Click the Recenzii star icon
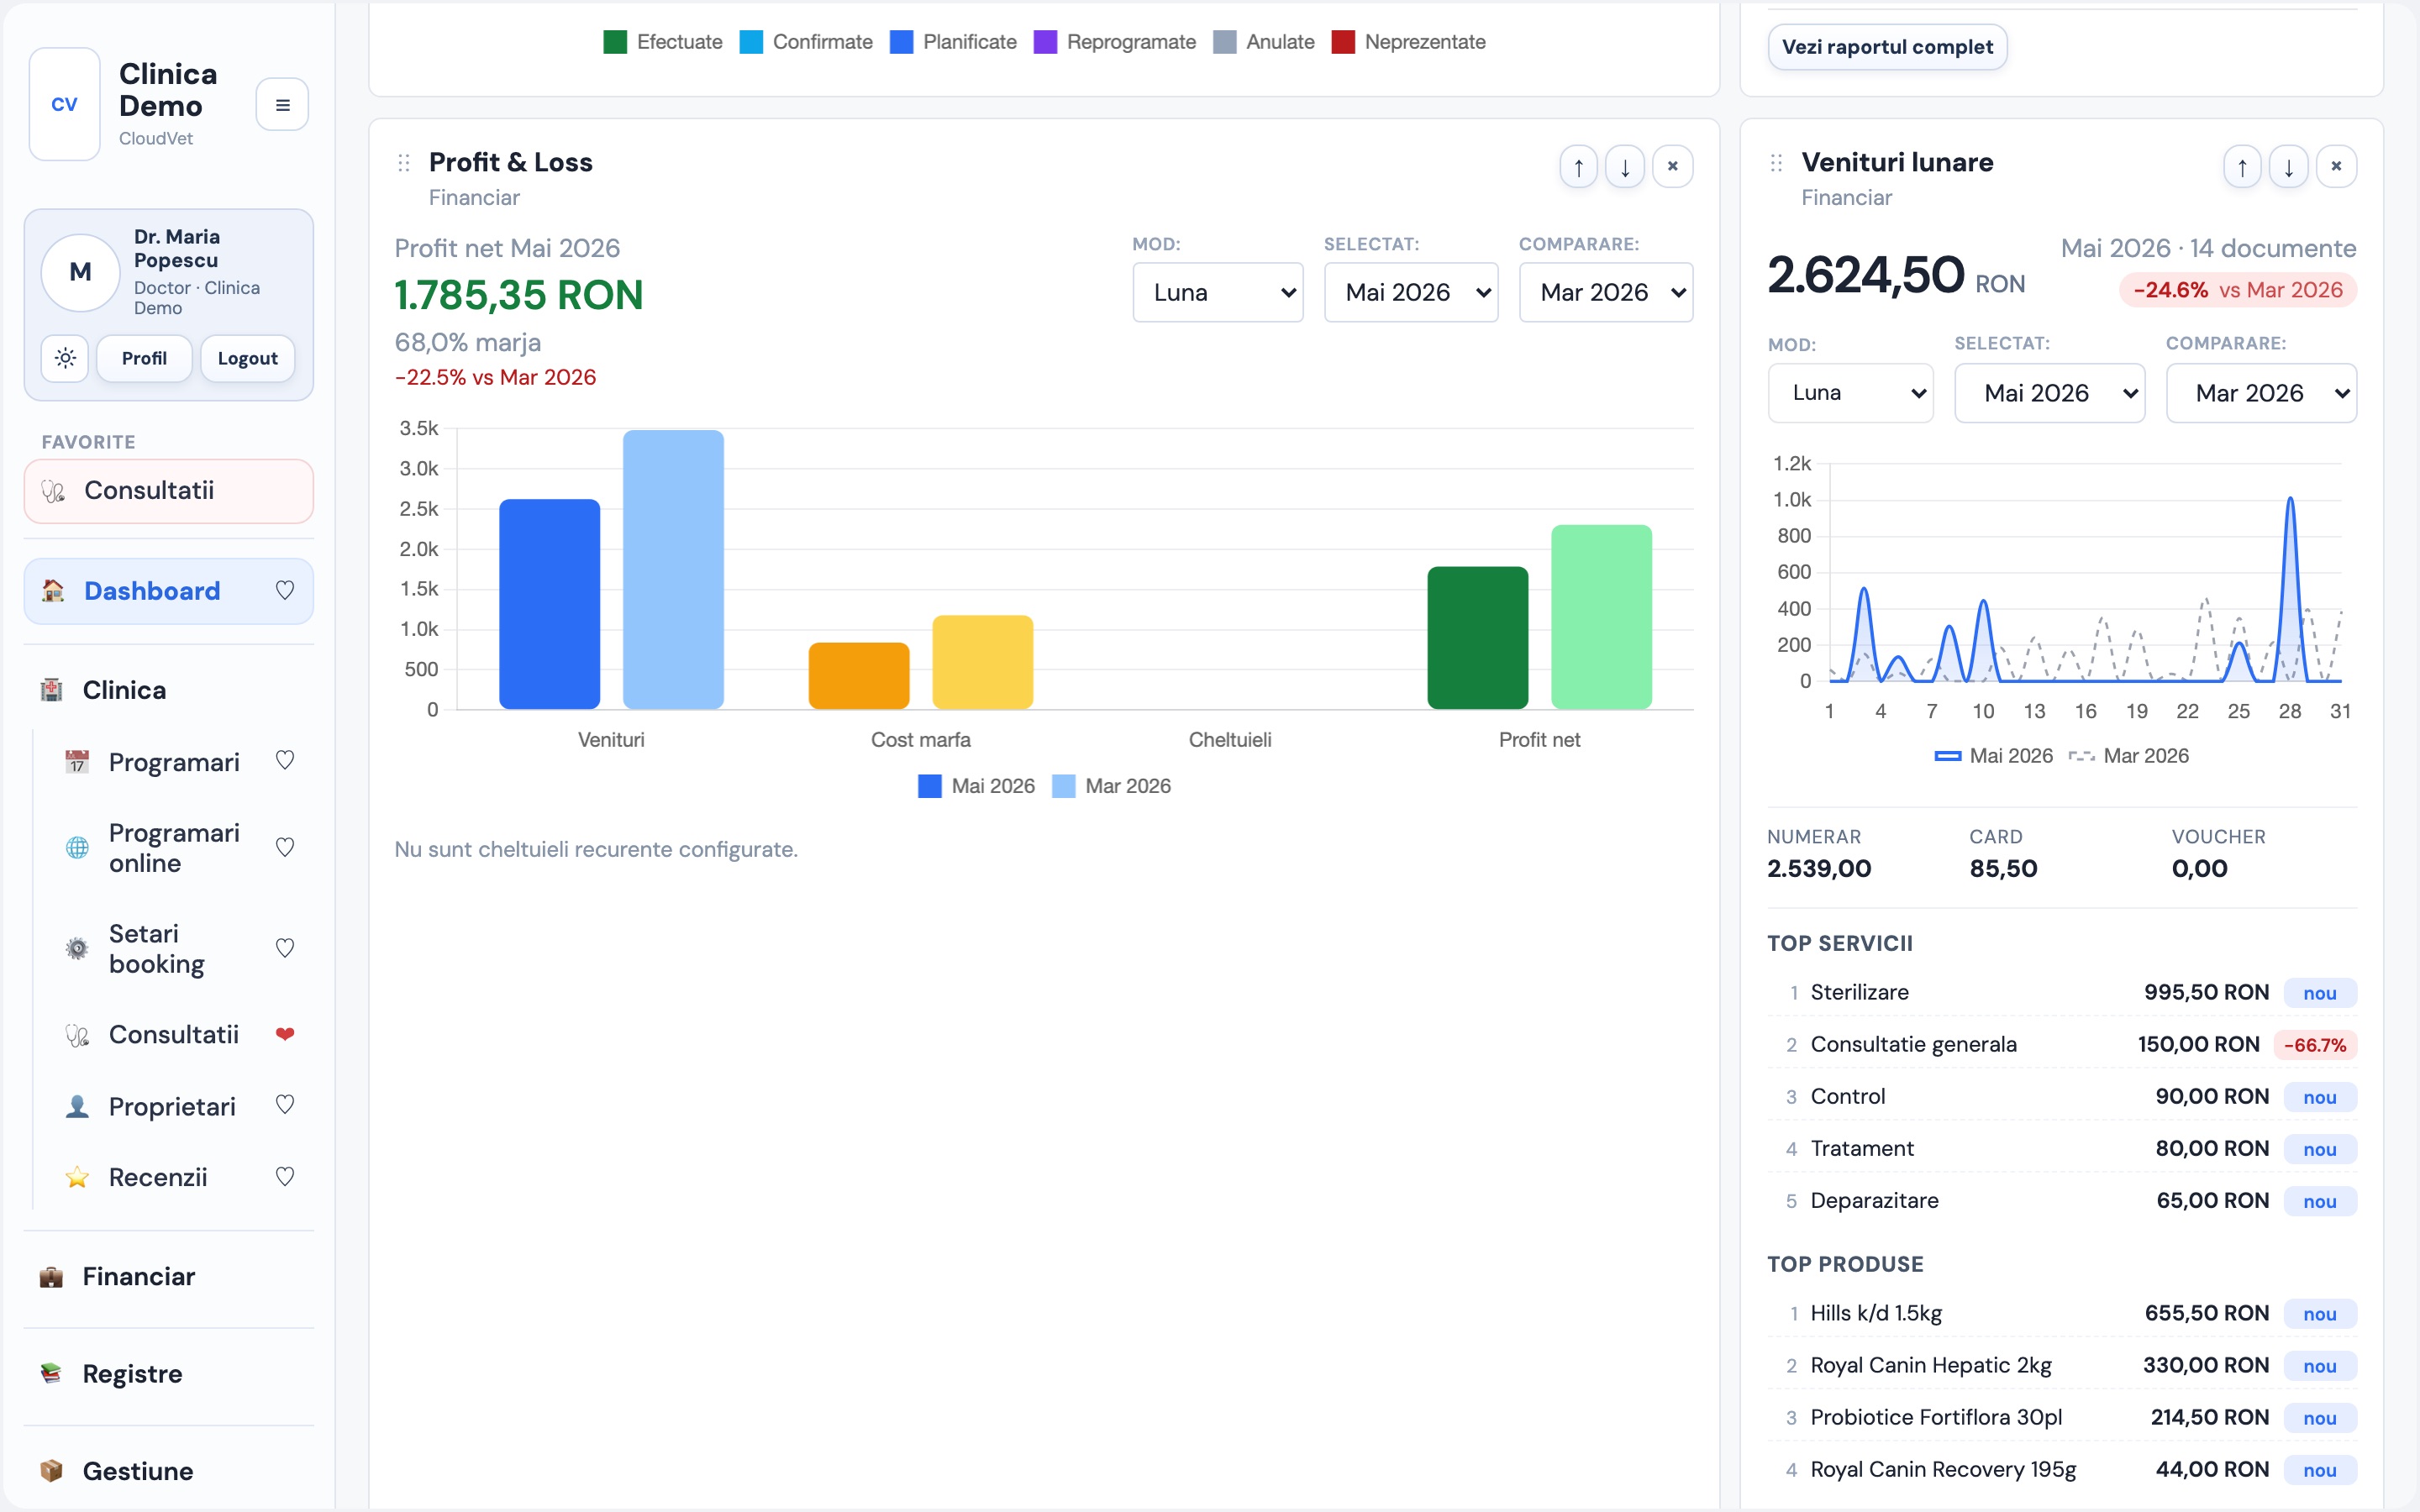 77,1177
